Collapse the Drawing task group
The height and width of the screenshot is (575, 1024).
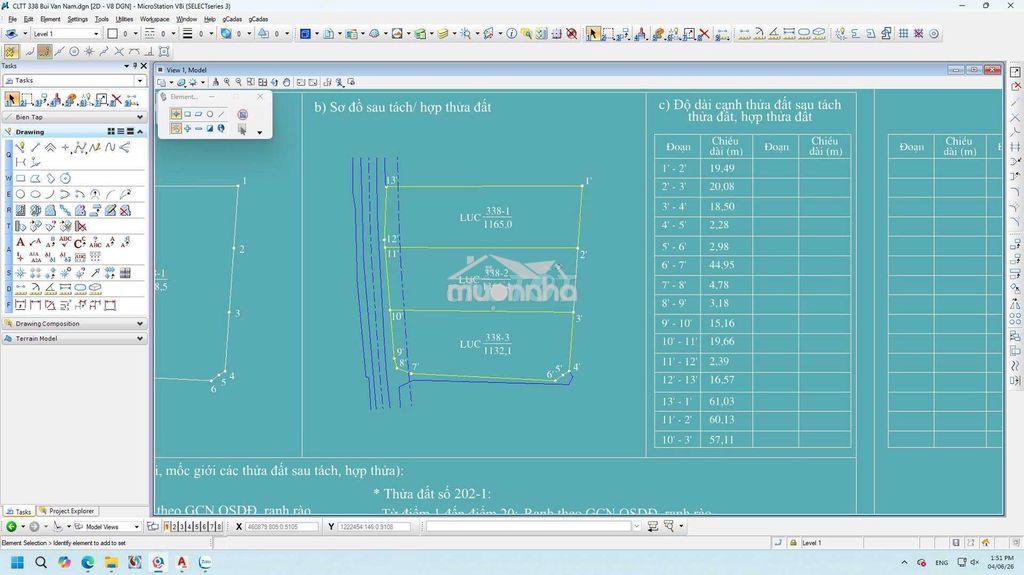140,132
